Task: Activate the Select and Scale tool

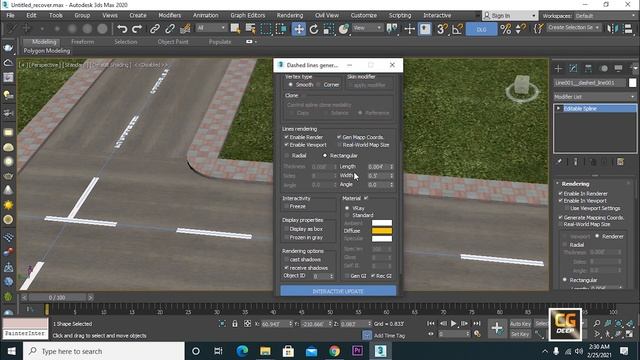Action: 329,29
